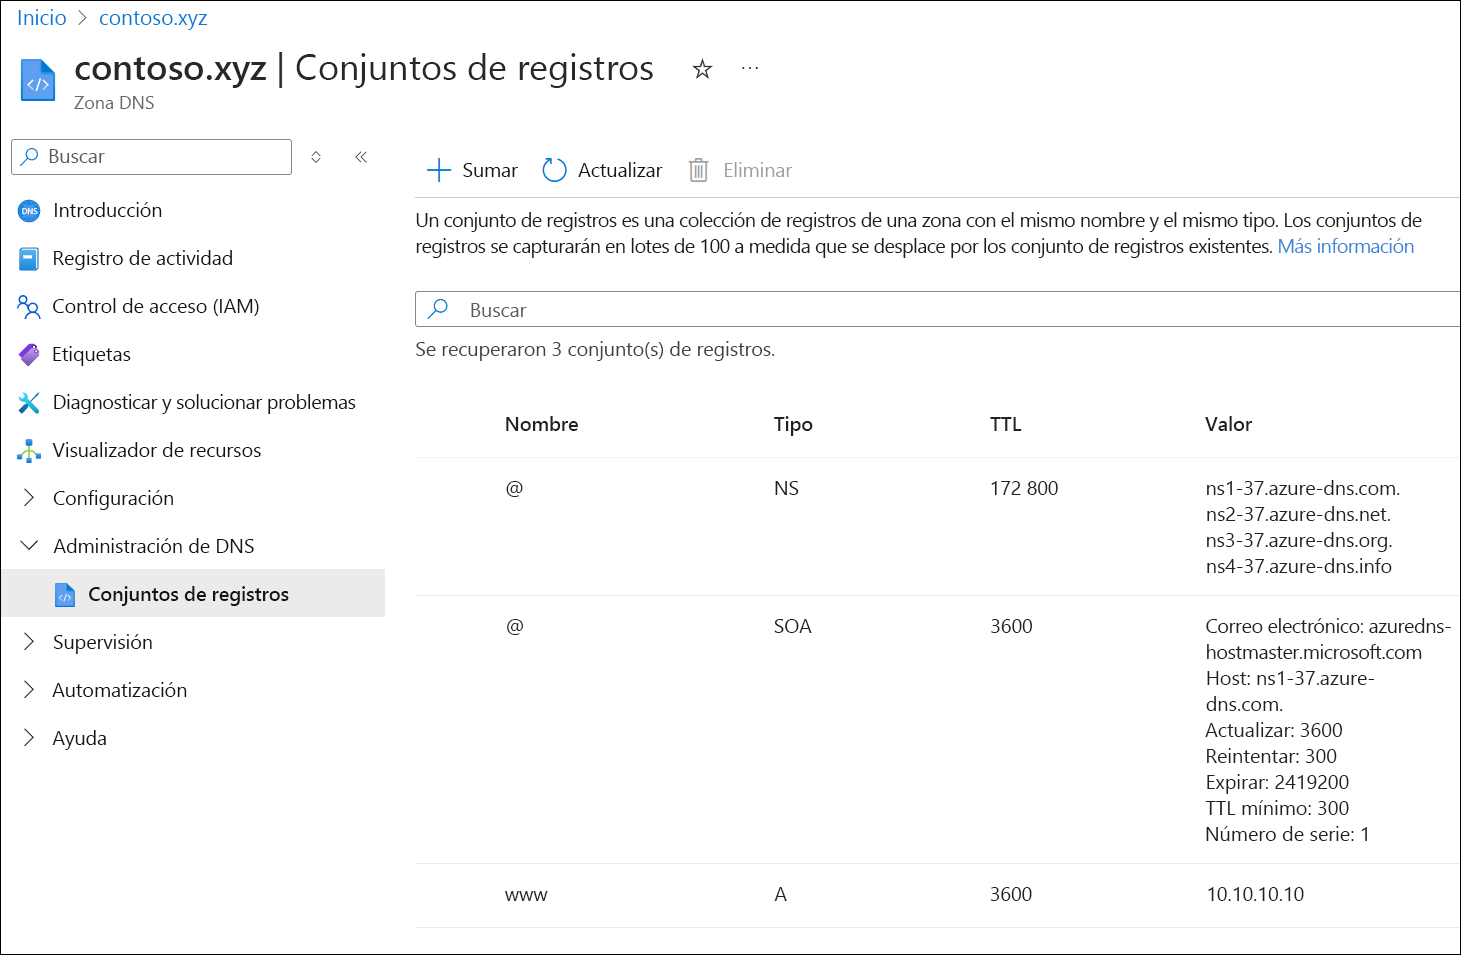Click the Etiquetas tag icon

point(29,354)
